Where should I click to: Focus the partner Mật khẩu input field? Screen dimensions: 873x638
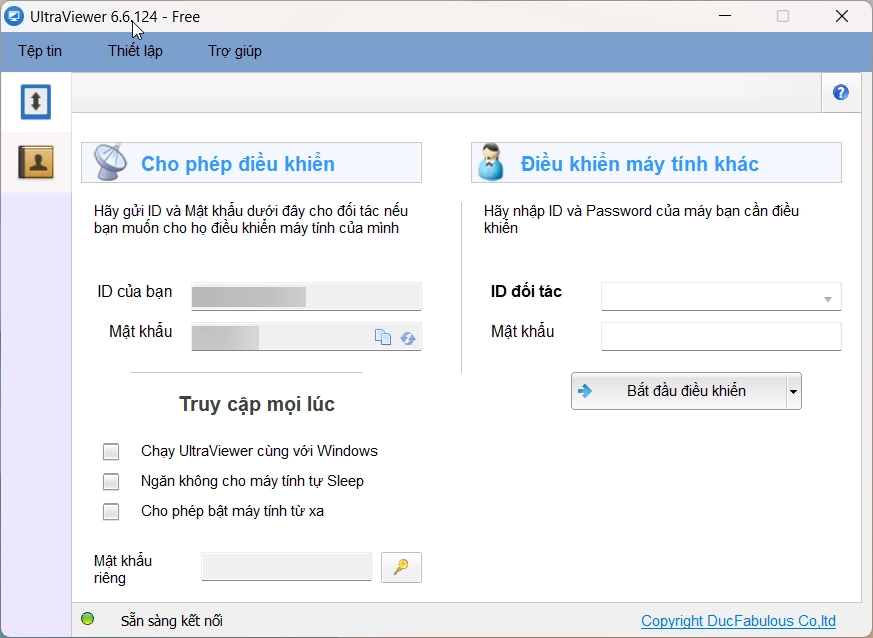point(721,337)
